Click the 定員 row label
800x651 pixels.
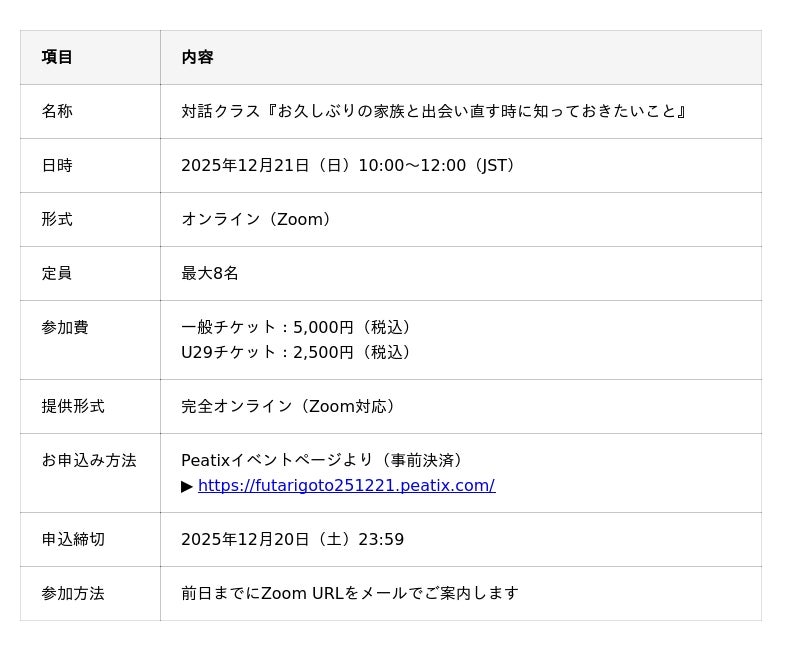(57, 274)
